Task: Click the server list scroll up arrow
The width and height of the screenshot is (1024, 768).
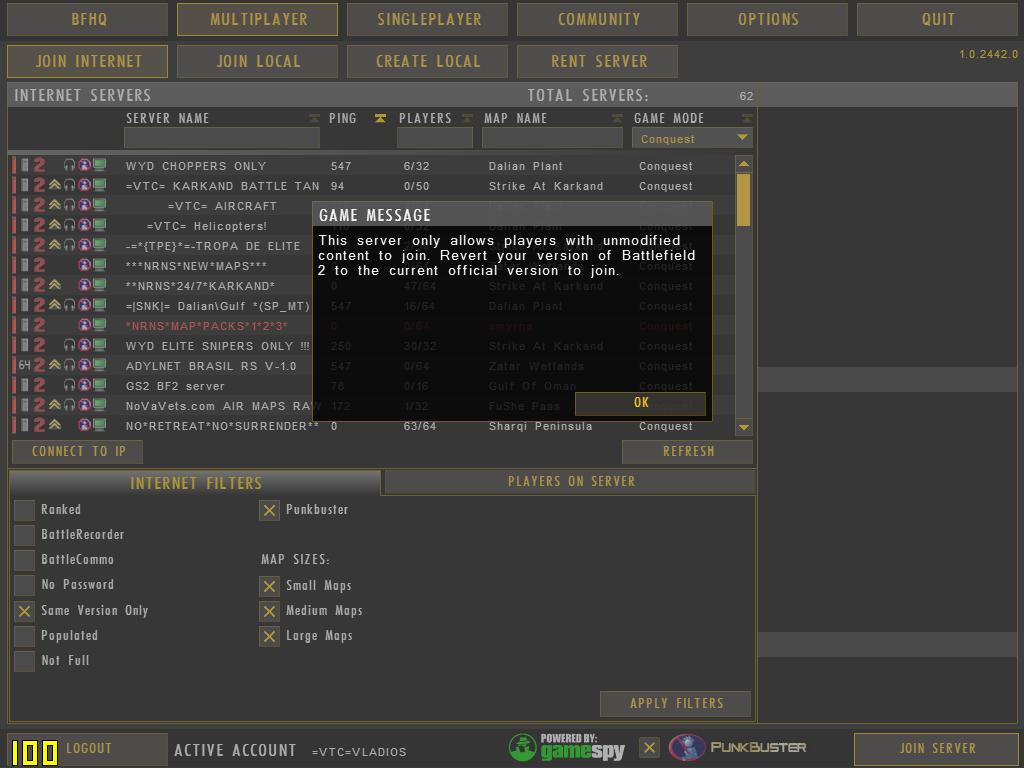Action: [x=743, y=163]
